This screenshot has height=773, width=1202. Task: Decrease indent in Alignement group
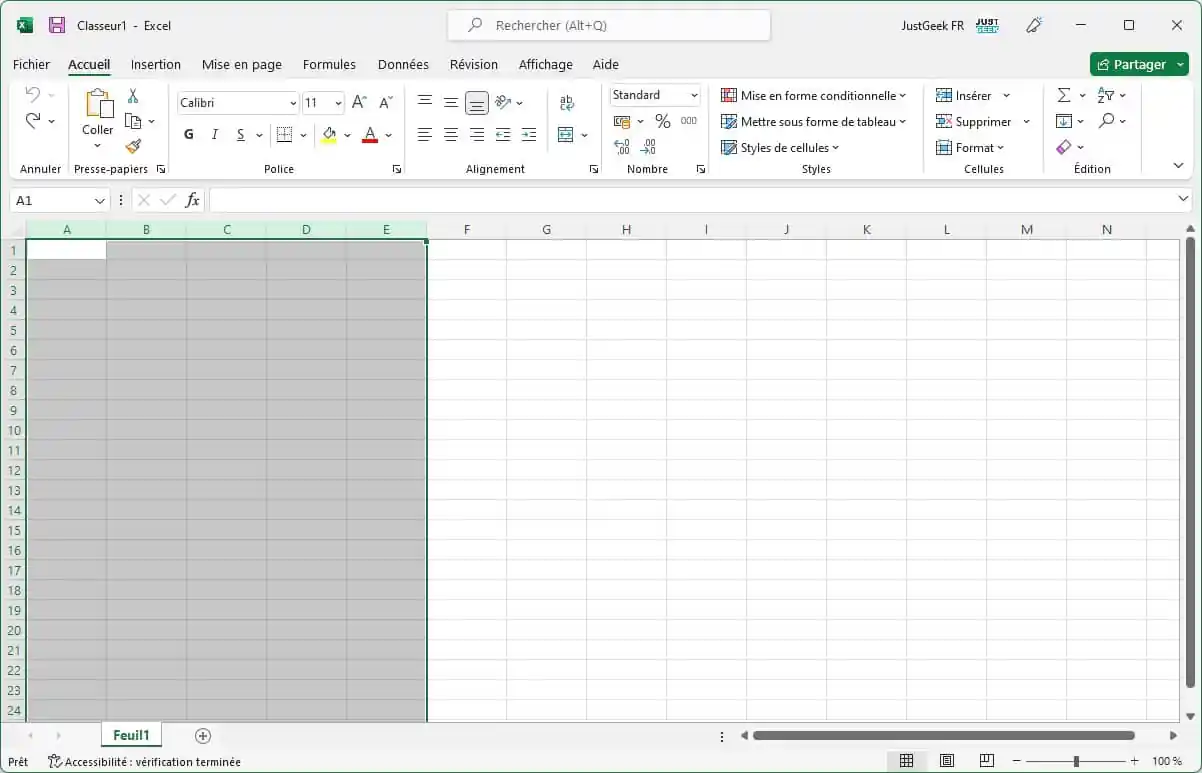(503, 134)
